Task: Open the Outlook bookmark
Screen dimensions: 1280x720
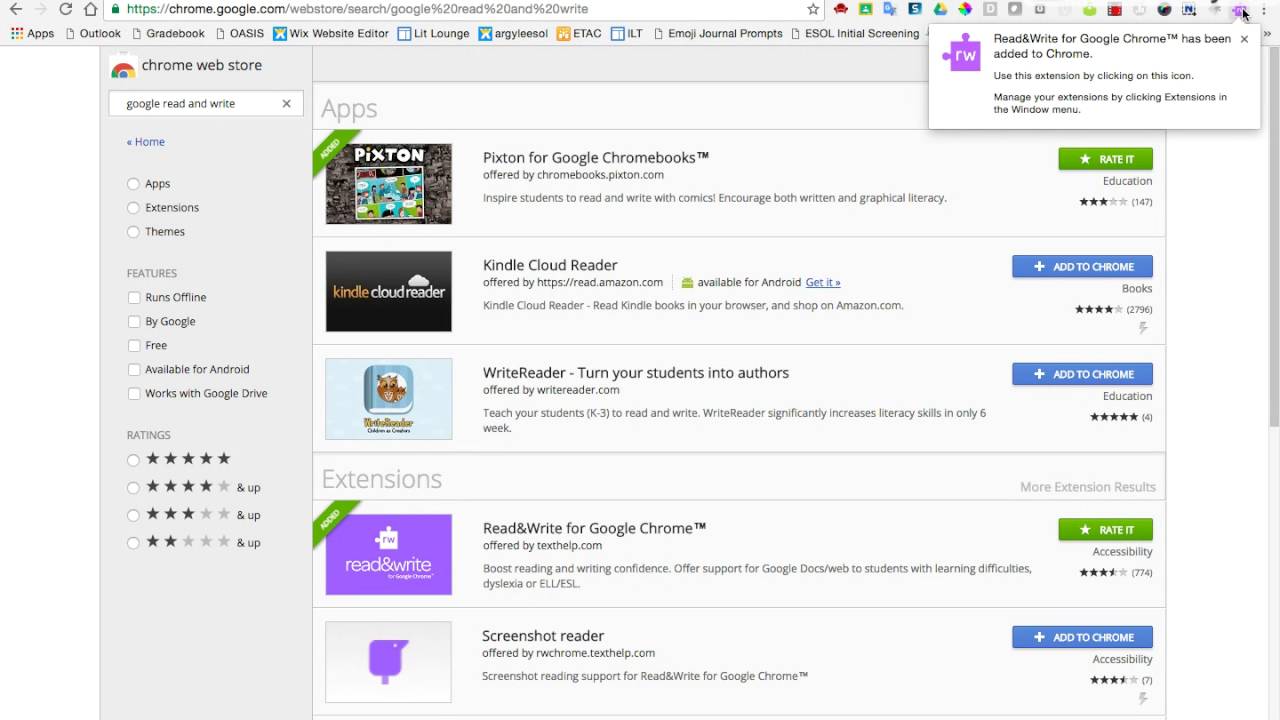Action: tap(92, 33)
